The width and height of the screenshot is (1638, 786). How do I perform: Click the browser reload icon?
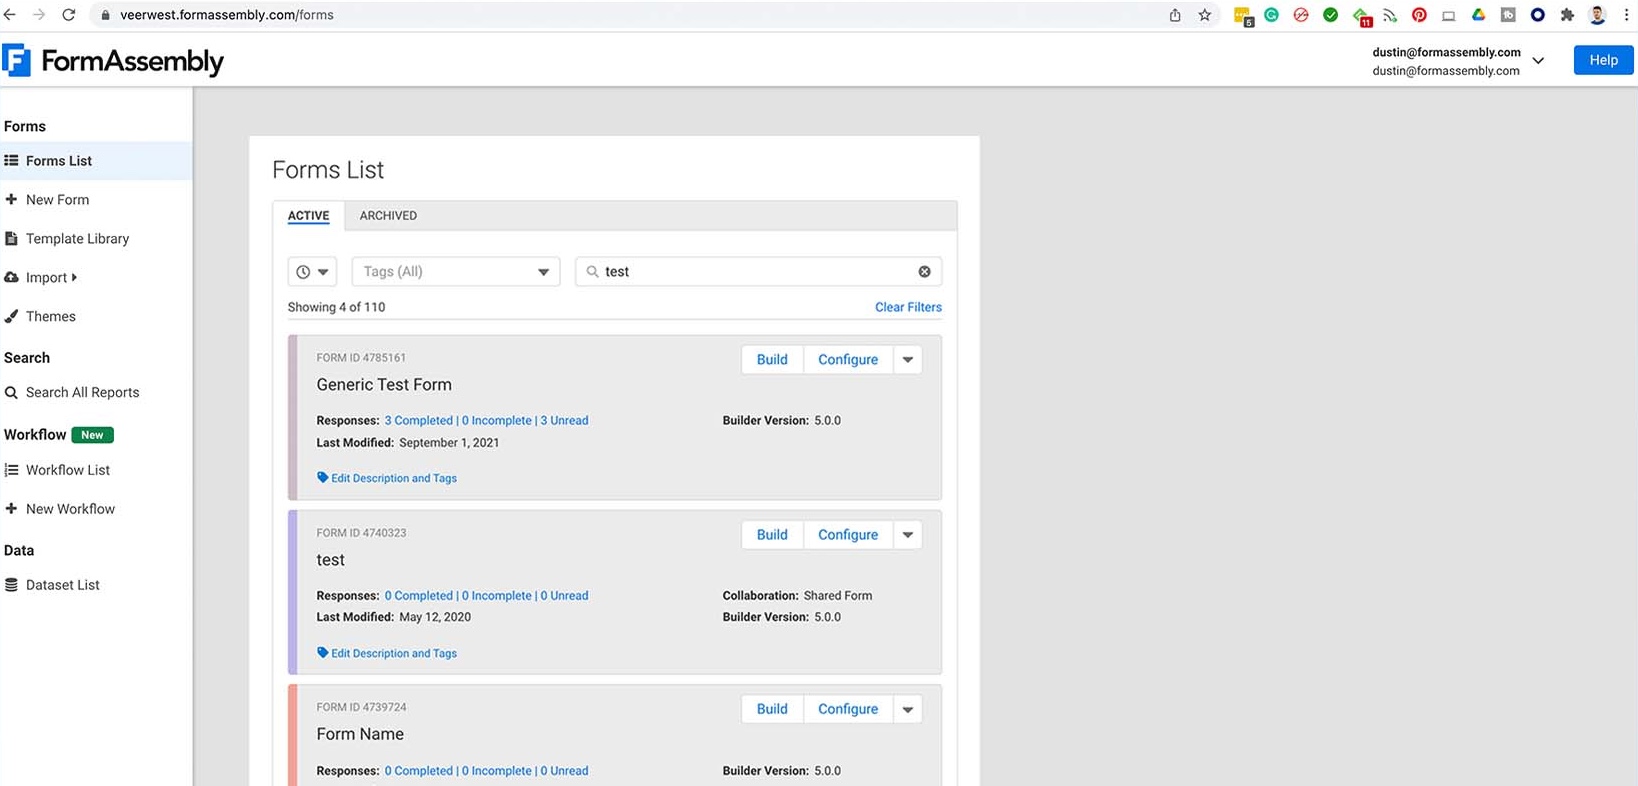click(x=68, y=15)
